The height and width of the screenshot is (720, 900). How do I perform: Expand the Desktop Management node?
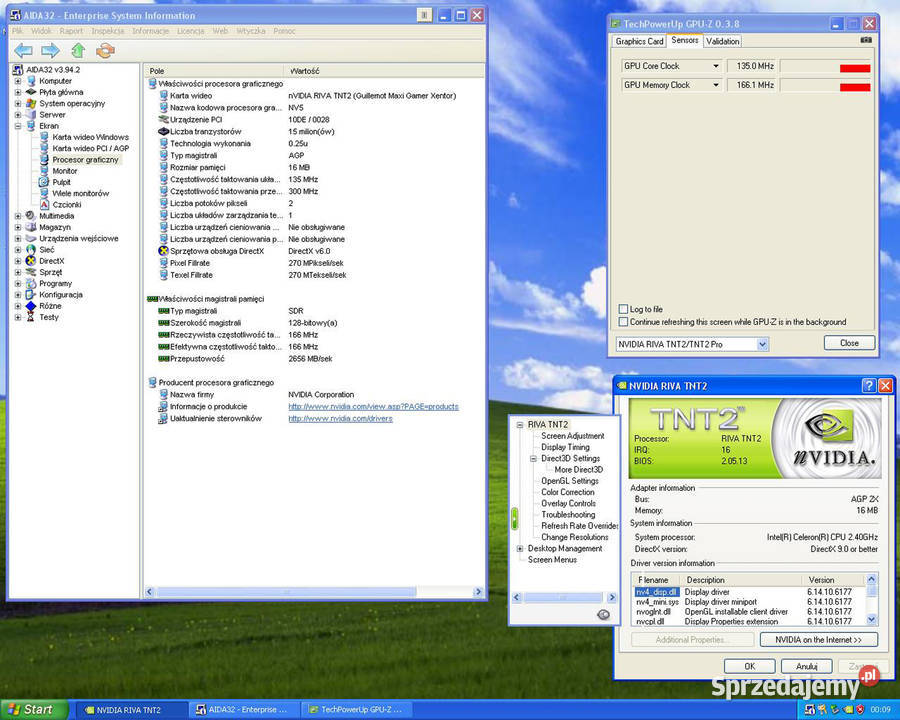pyautogui.click(x=519, y=548)
